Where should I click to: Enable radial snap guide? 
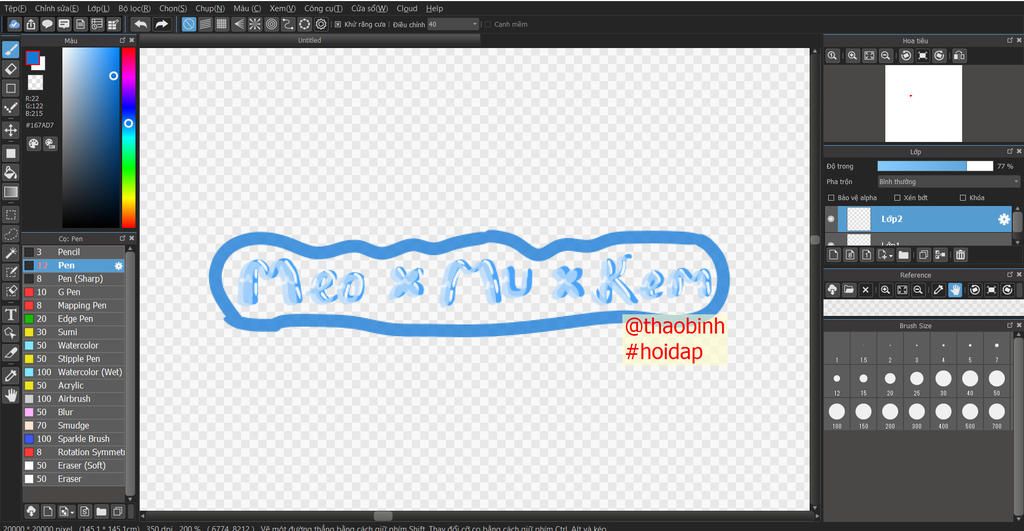coord(255,24)
